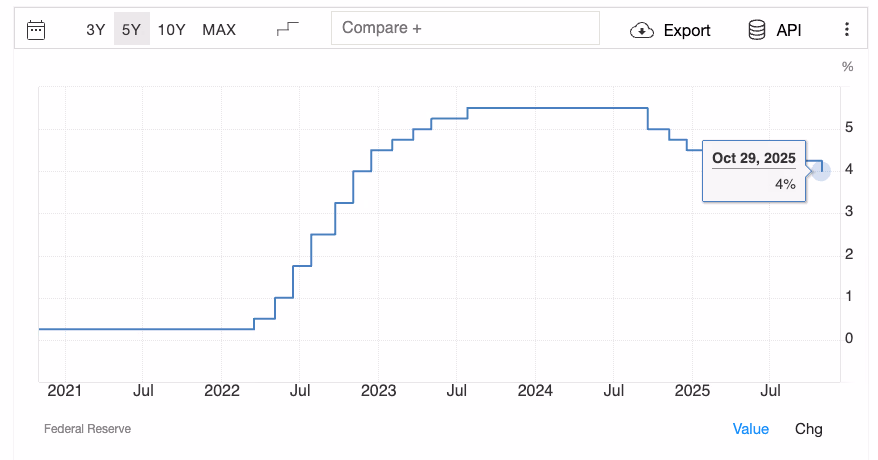The height and width of the screenshot is (460, 878).
Task: Show the MAX historical range
Action: point(219,29)
